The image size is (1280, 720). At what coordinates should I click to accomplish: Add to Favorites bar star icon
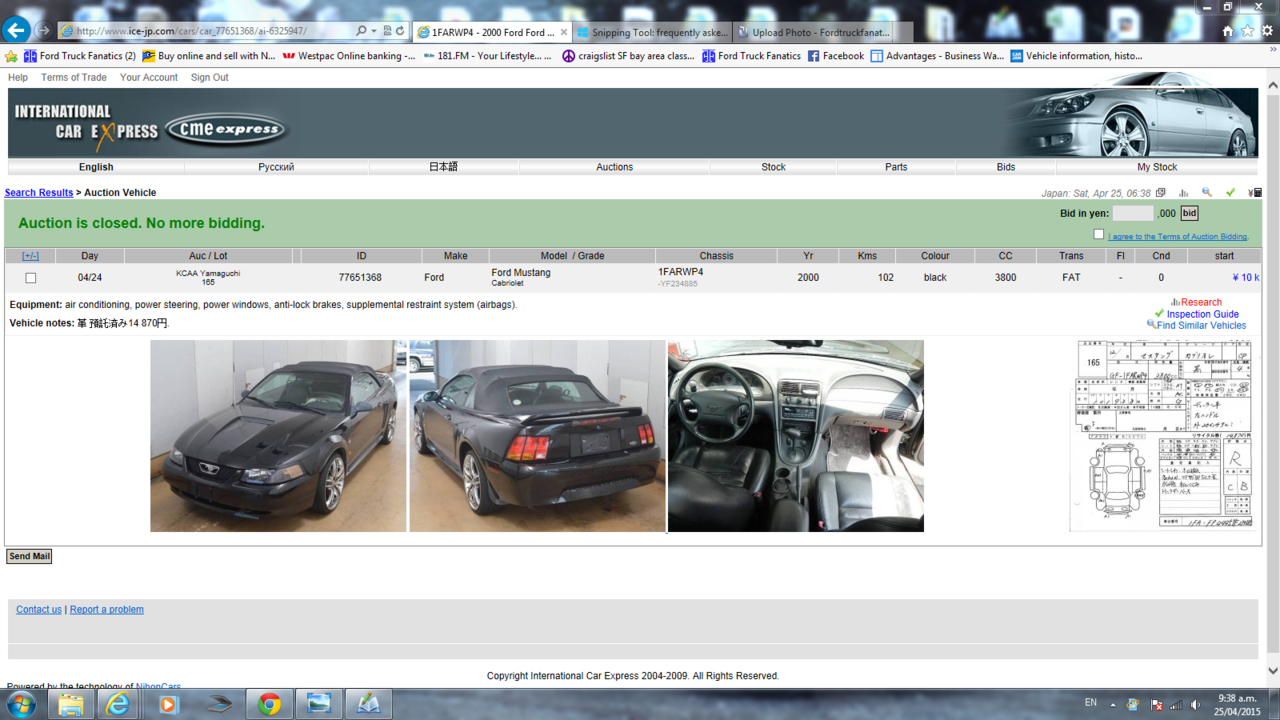click(x=12, y=56)
